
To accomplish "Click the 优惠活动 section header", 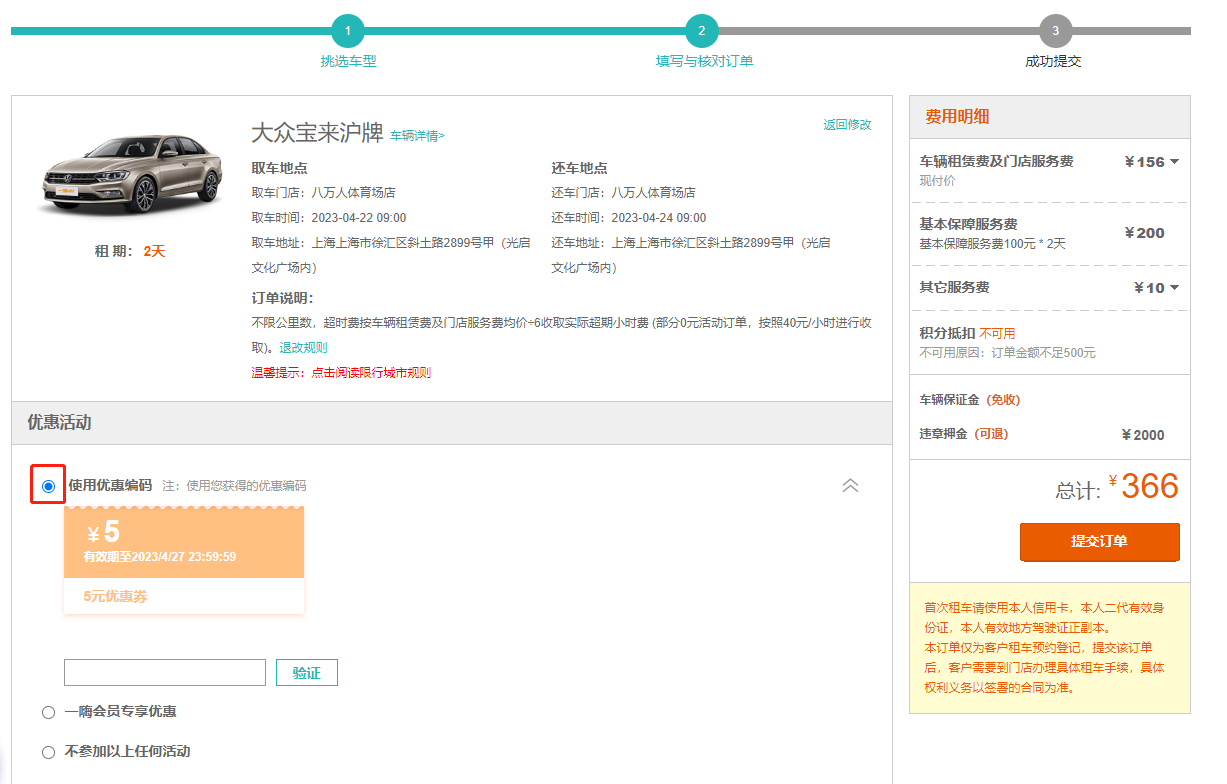I will [x=452, y=423].
